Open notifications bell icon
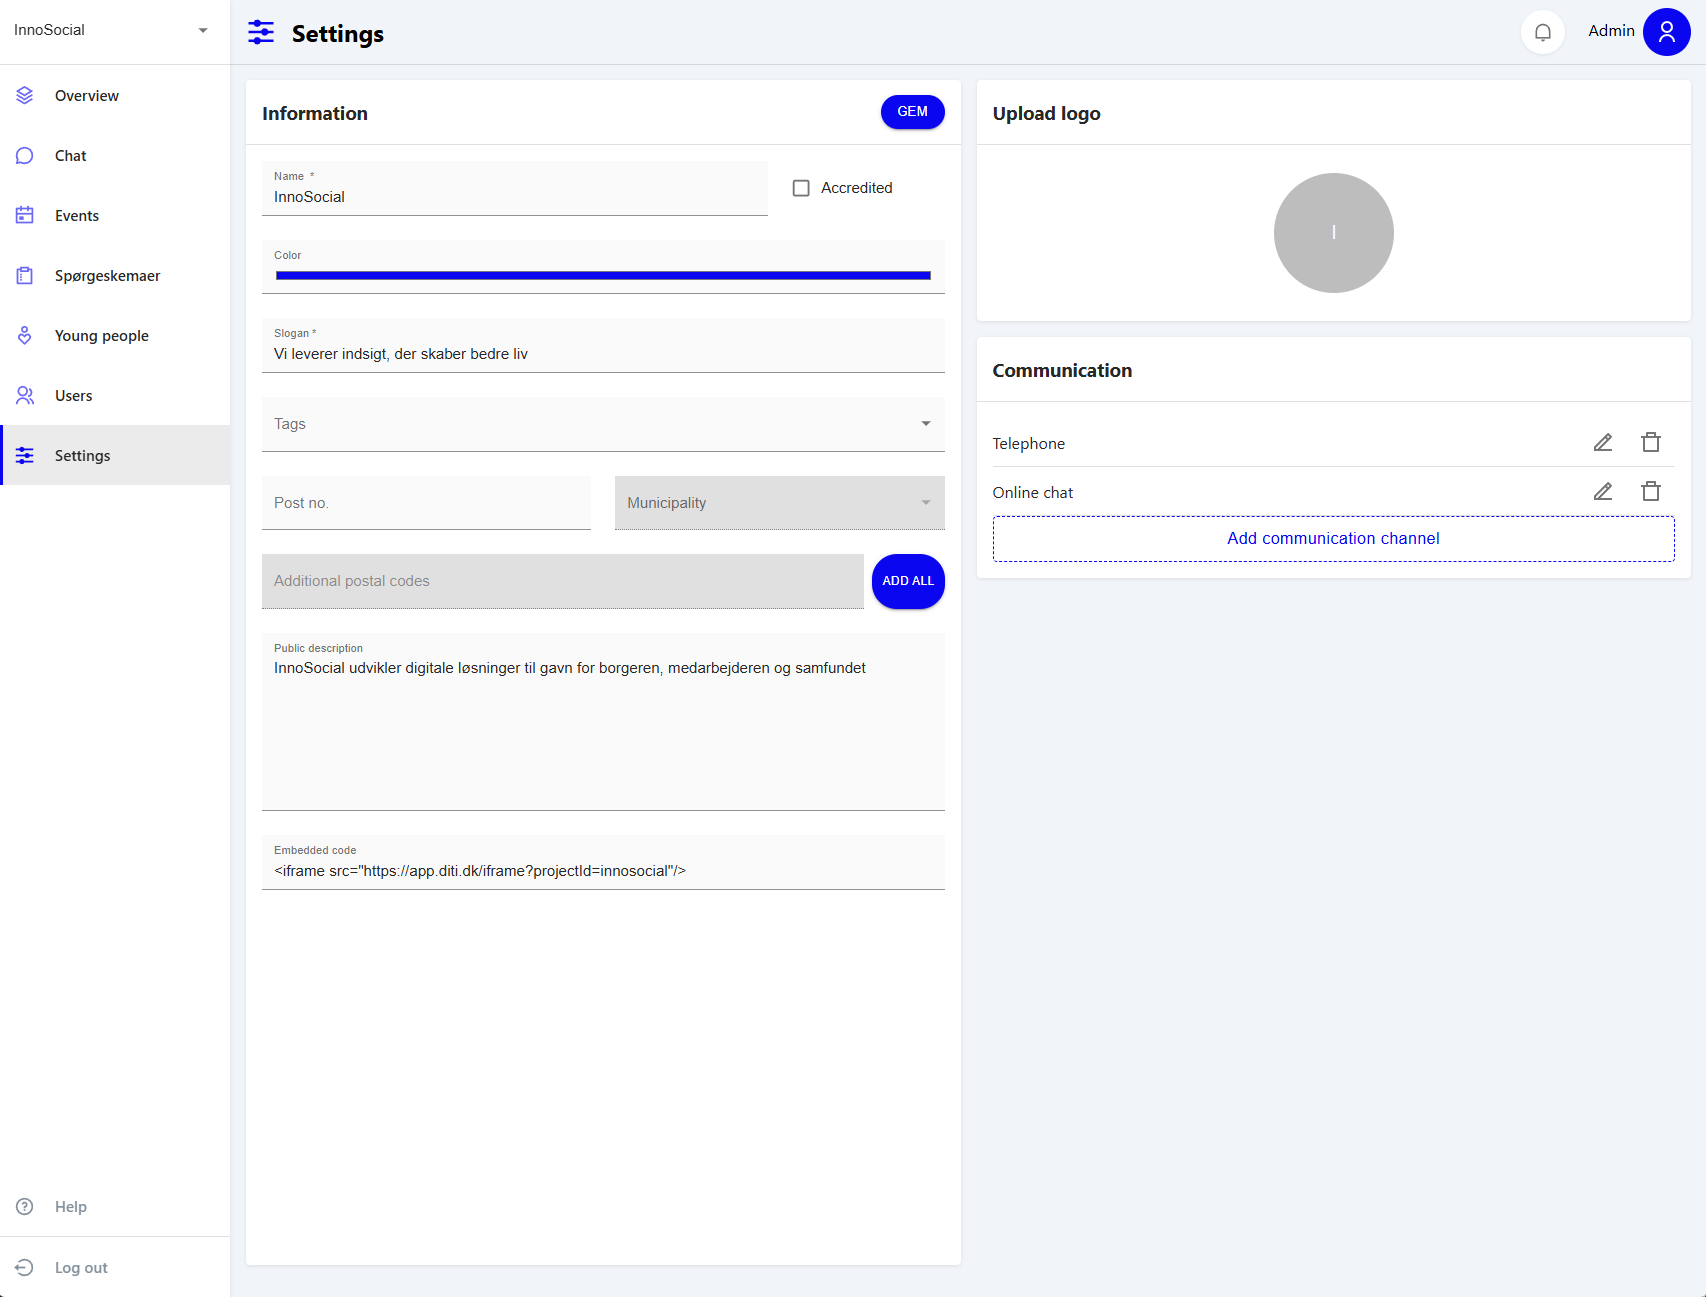Screen dimensions: 1706x1297 pyautogui.click(x=1543, y=32)
